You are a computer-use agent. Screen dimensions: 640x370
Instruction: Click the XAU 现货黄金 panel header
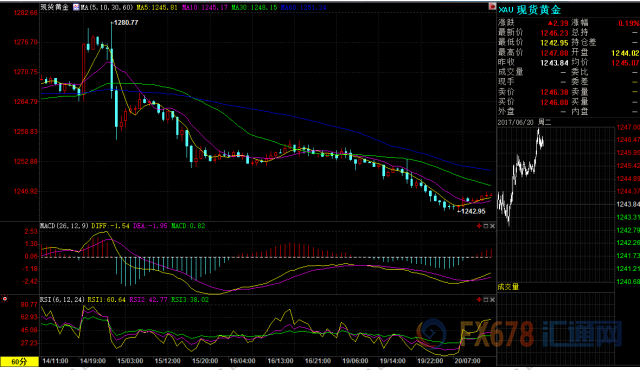point(529,10)
